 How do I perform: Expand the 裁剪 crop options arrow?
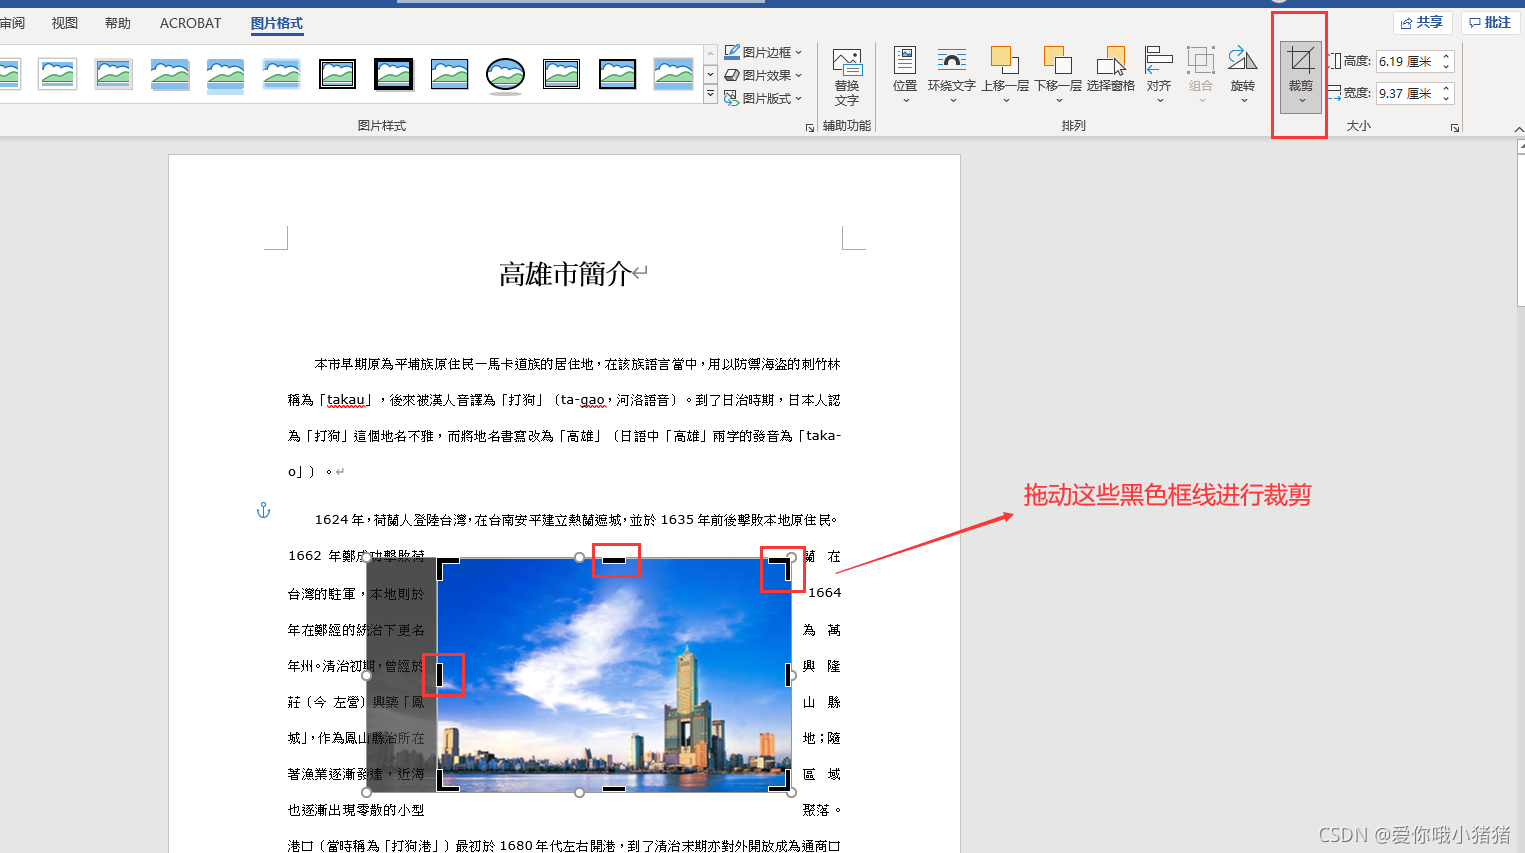[1301, 100]
